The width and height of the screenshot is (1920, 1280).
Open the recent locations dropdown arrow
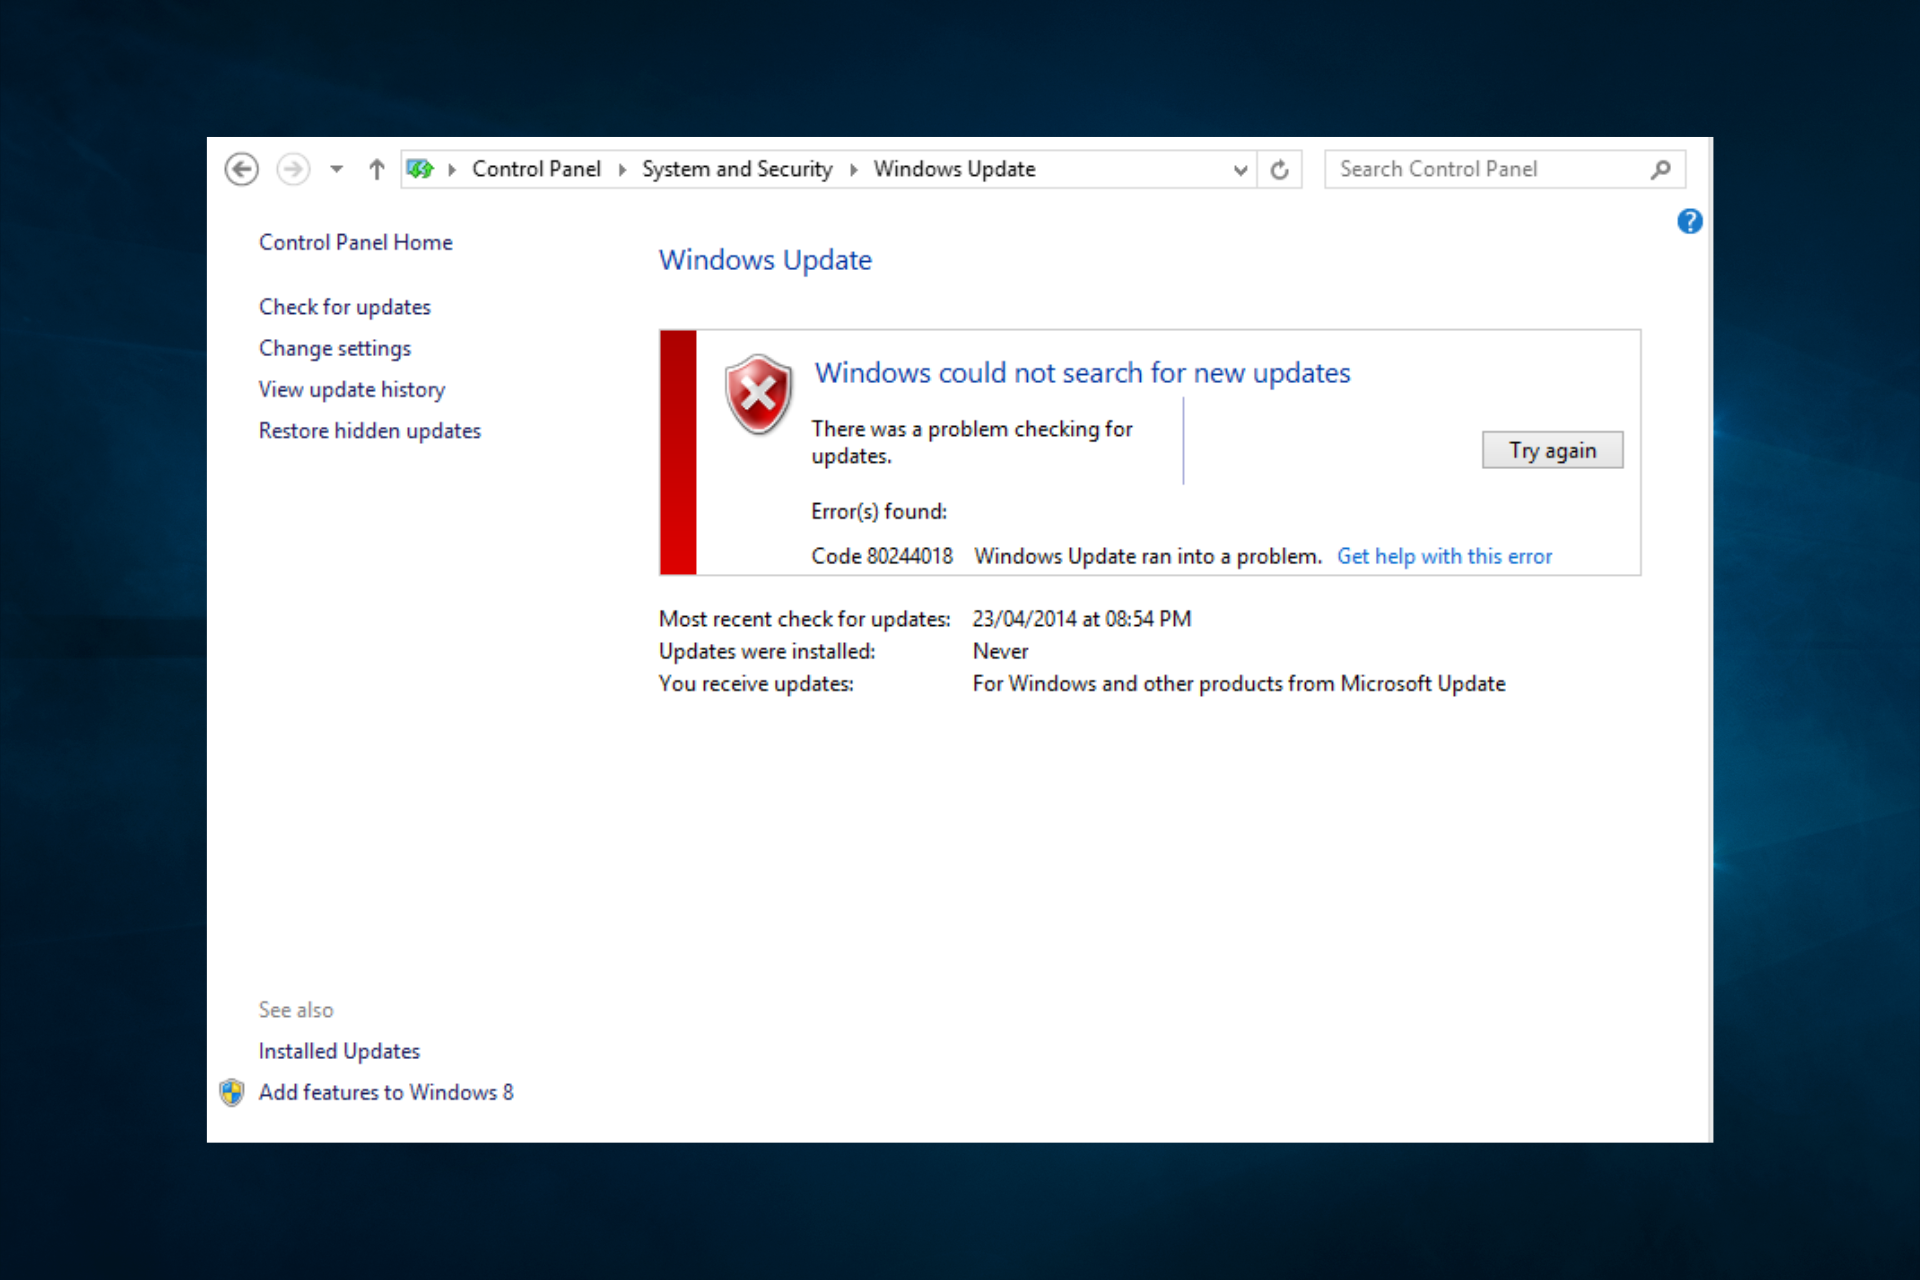coord(336,169)
